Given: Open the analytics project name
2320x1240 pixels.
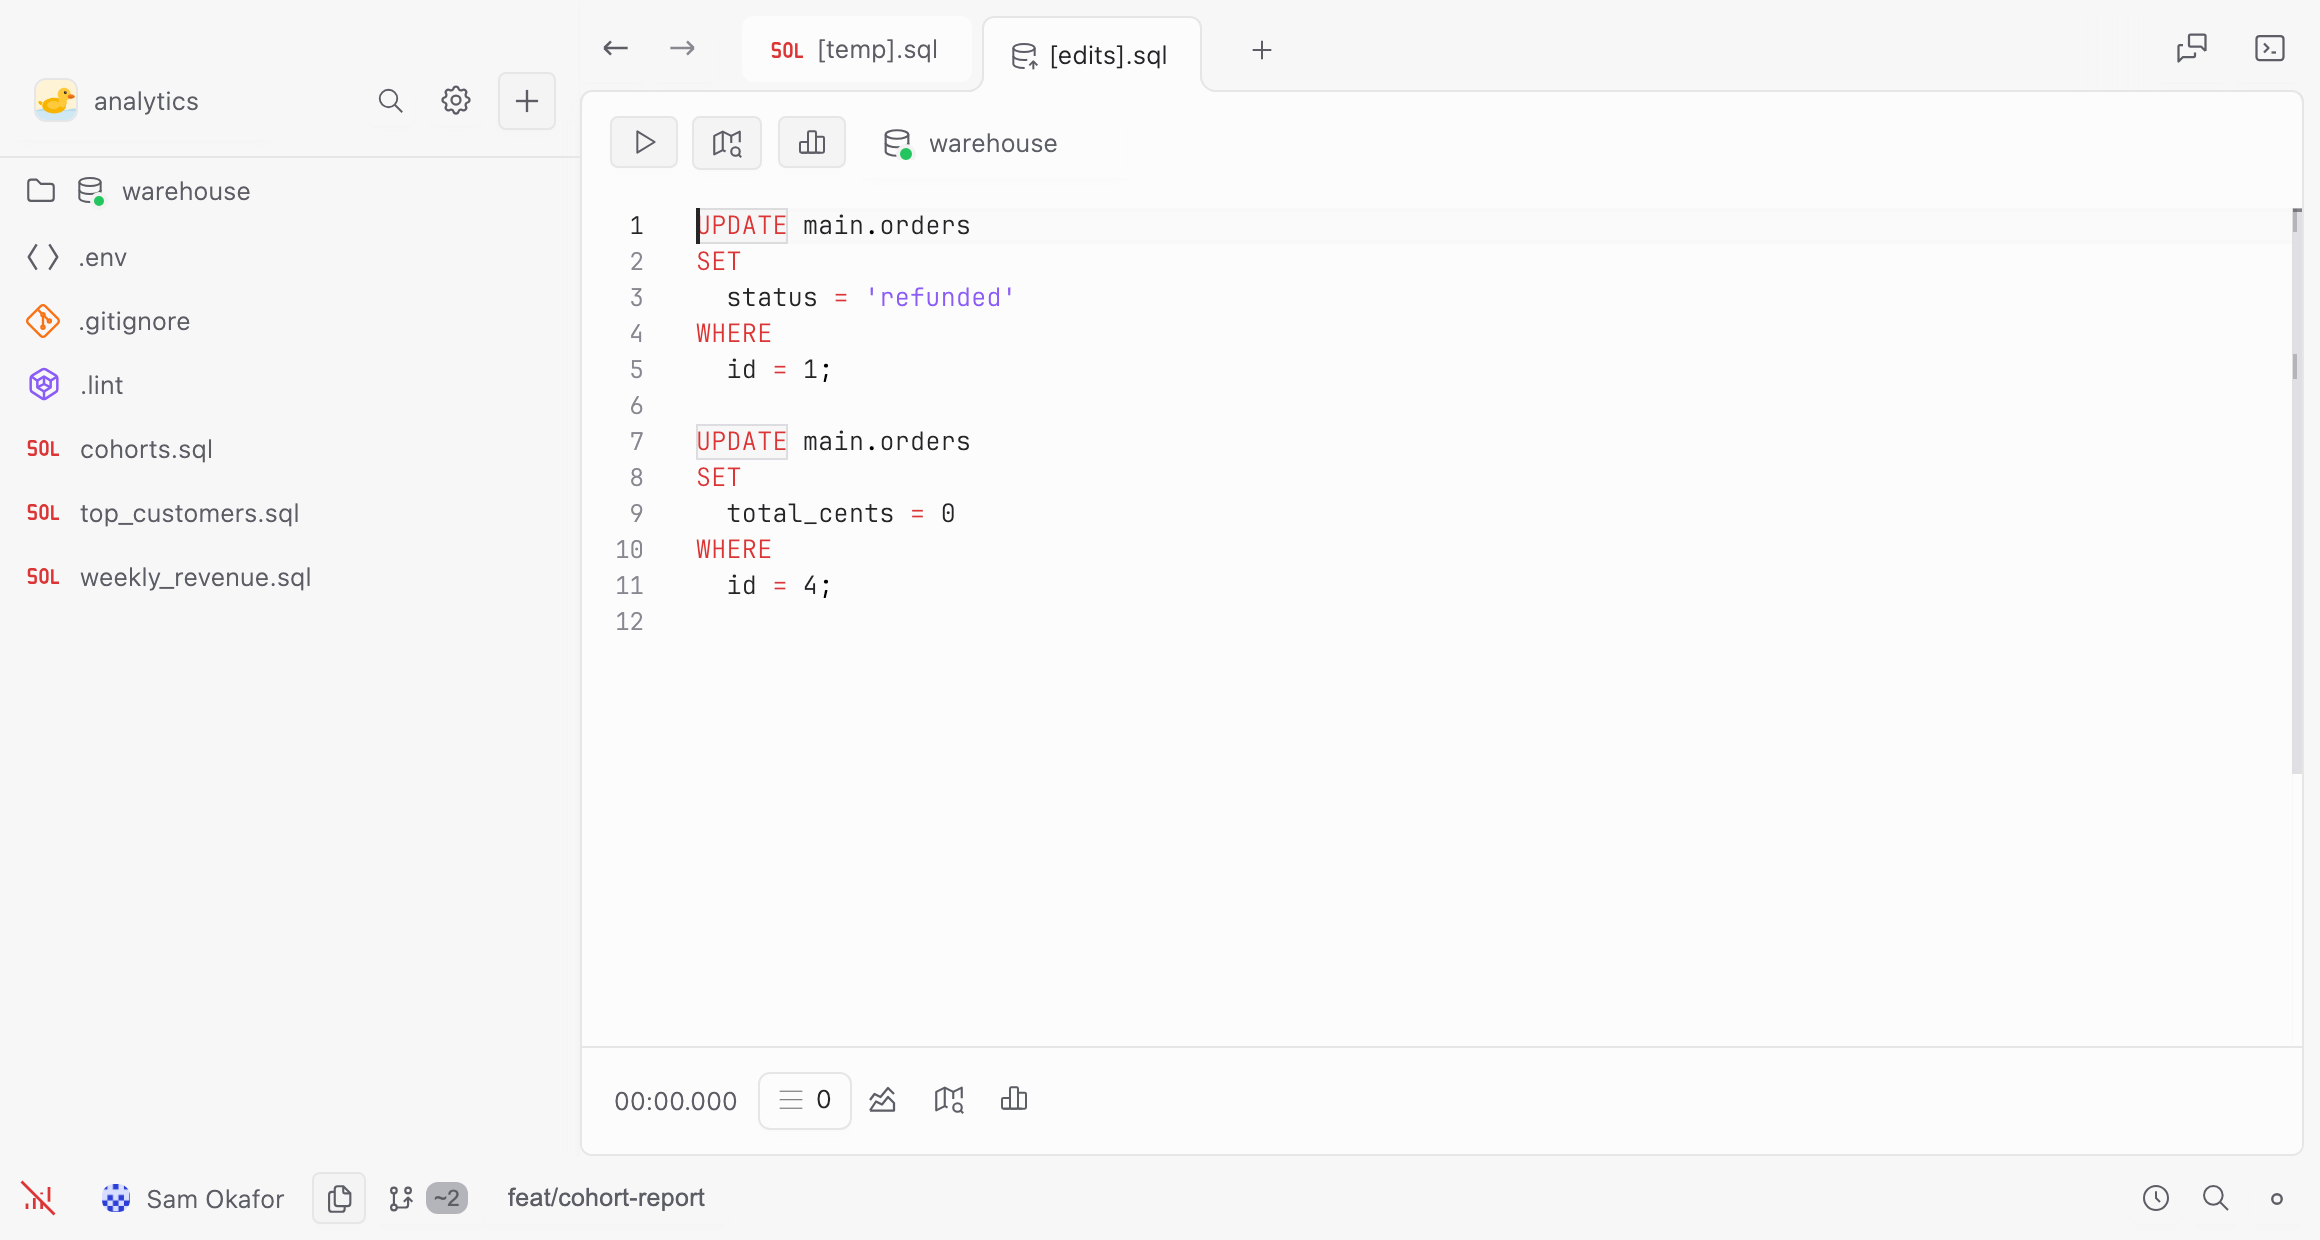Looking at the screenshot, I should tap(146, 101).
